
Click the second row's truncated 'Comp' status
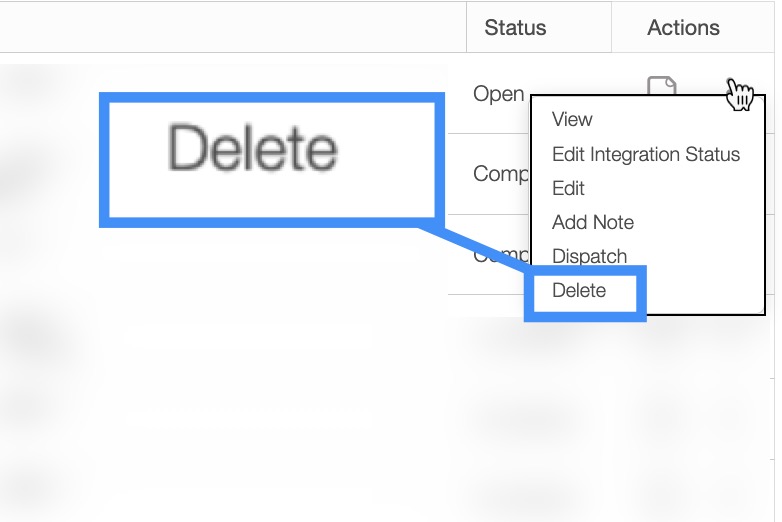[x=498, y=174]
